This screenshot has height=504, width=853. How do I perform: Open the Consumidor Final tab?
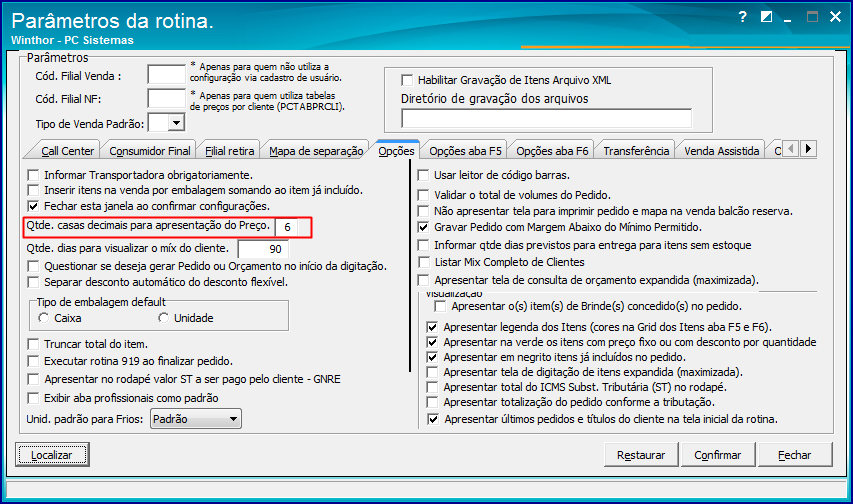pyautogui.click(x=150, y=151)
